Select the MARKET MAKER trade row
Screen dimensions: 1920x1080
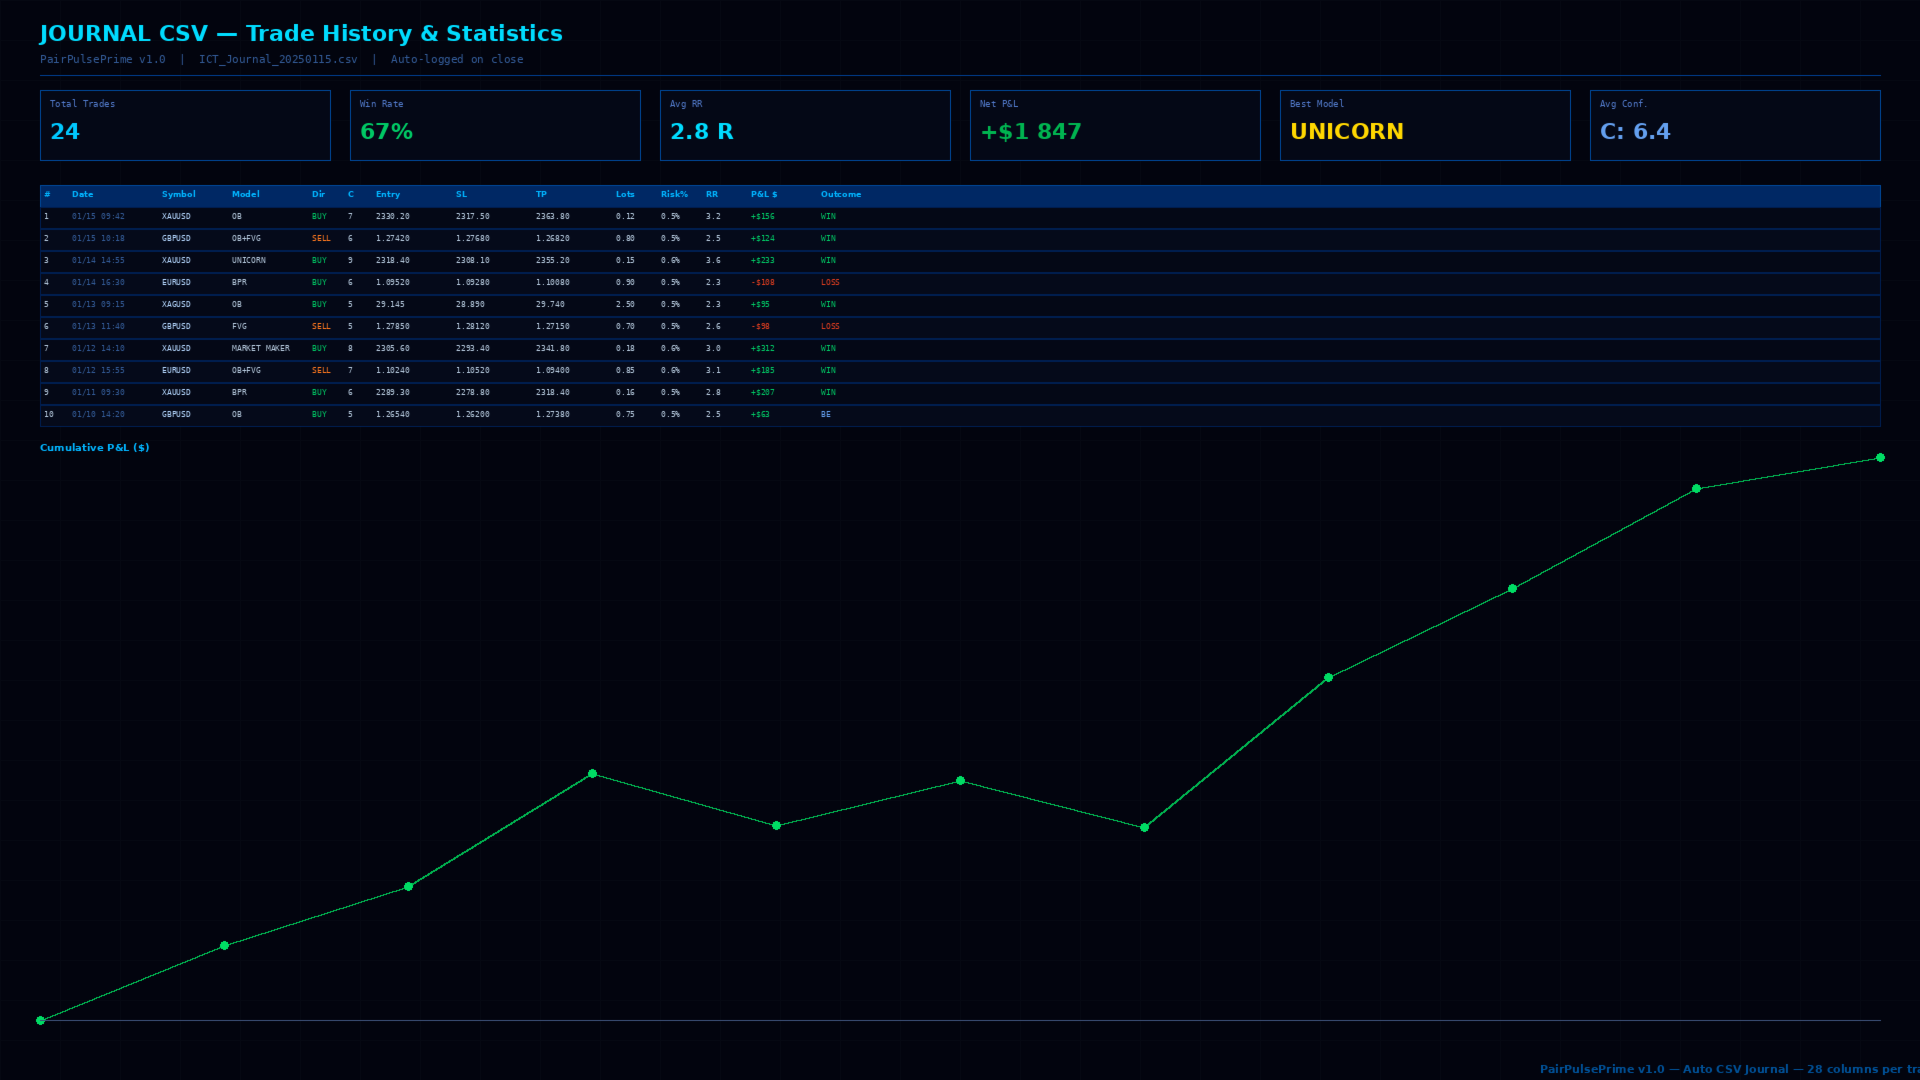[x=960, y=349]
